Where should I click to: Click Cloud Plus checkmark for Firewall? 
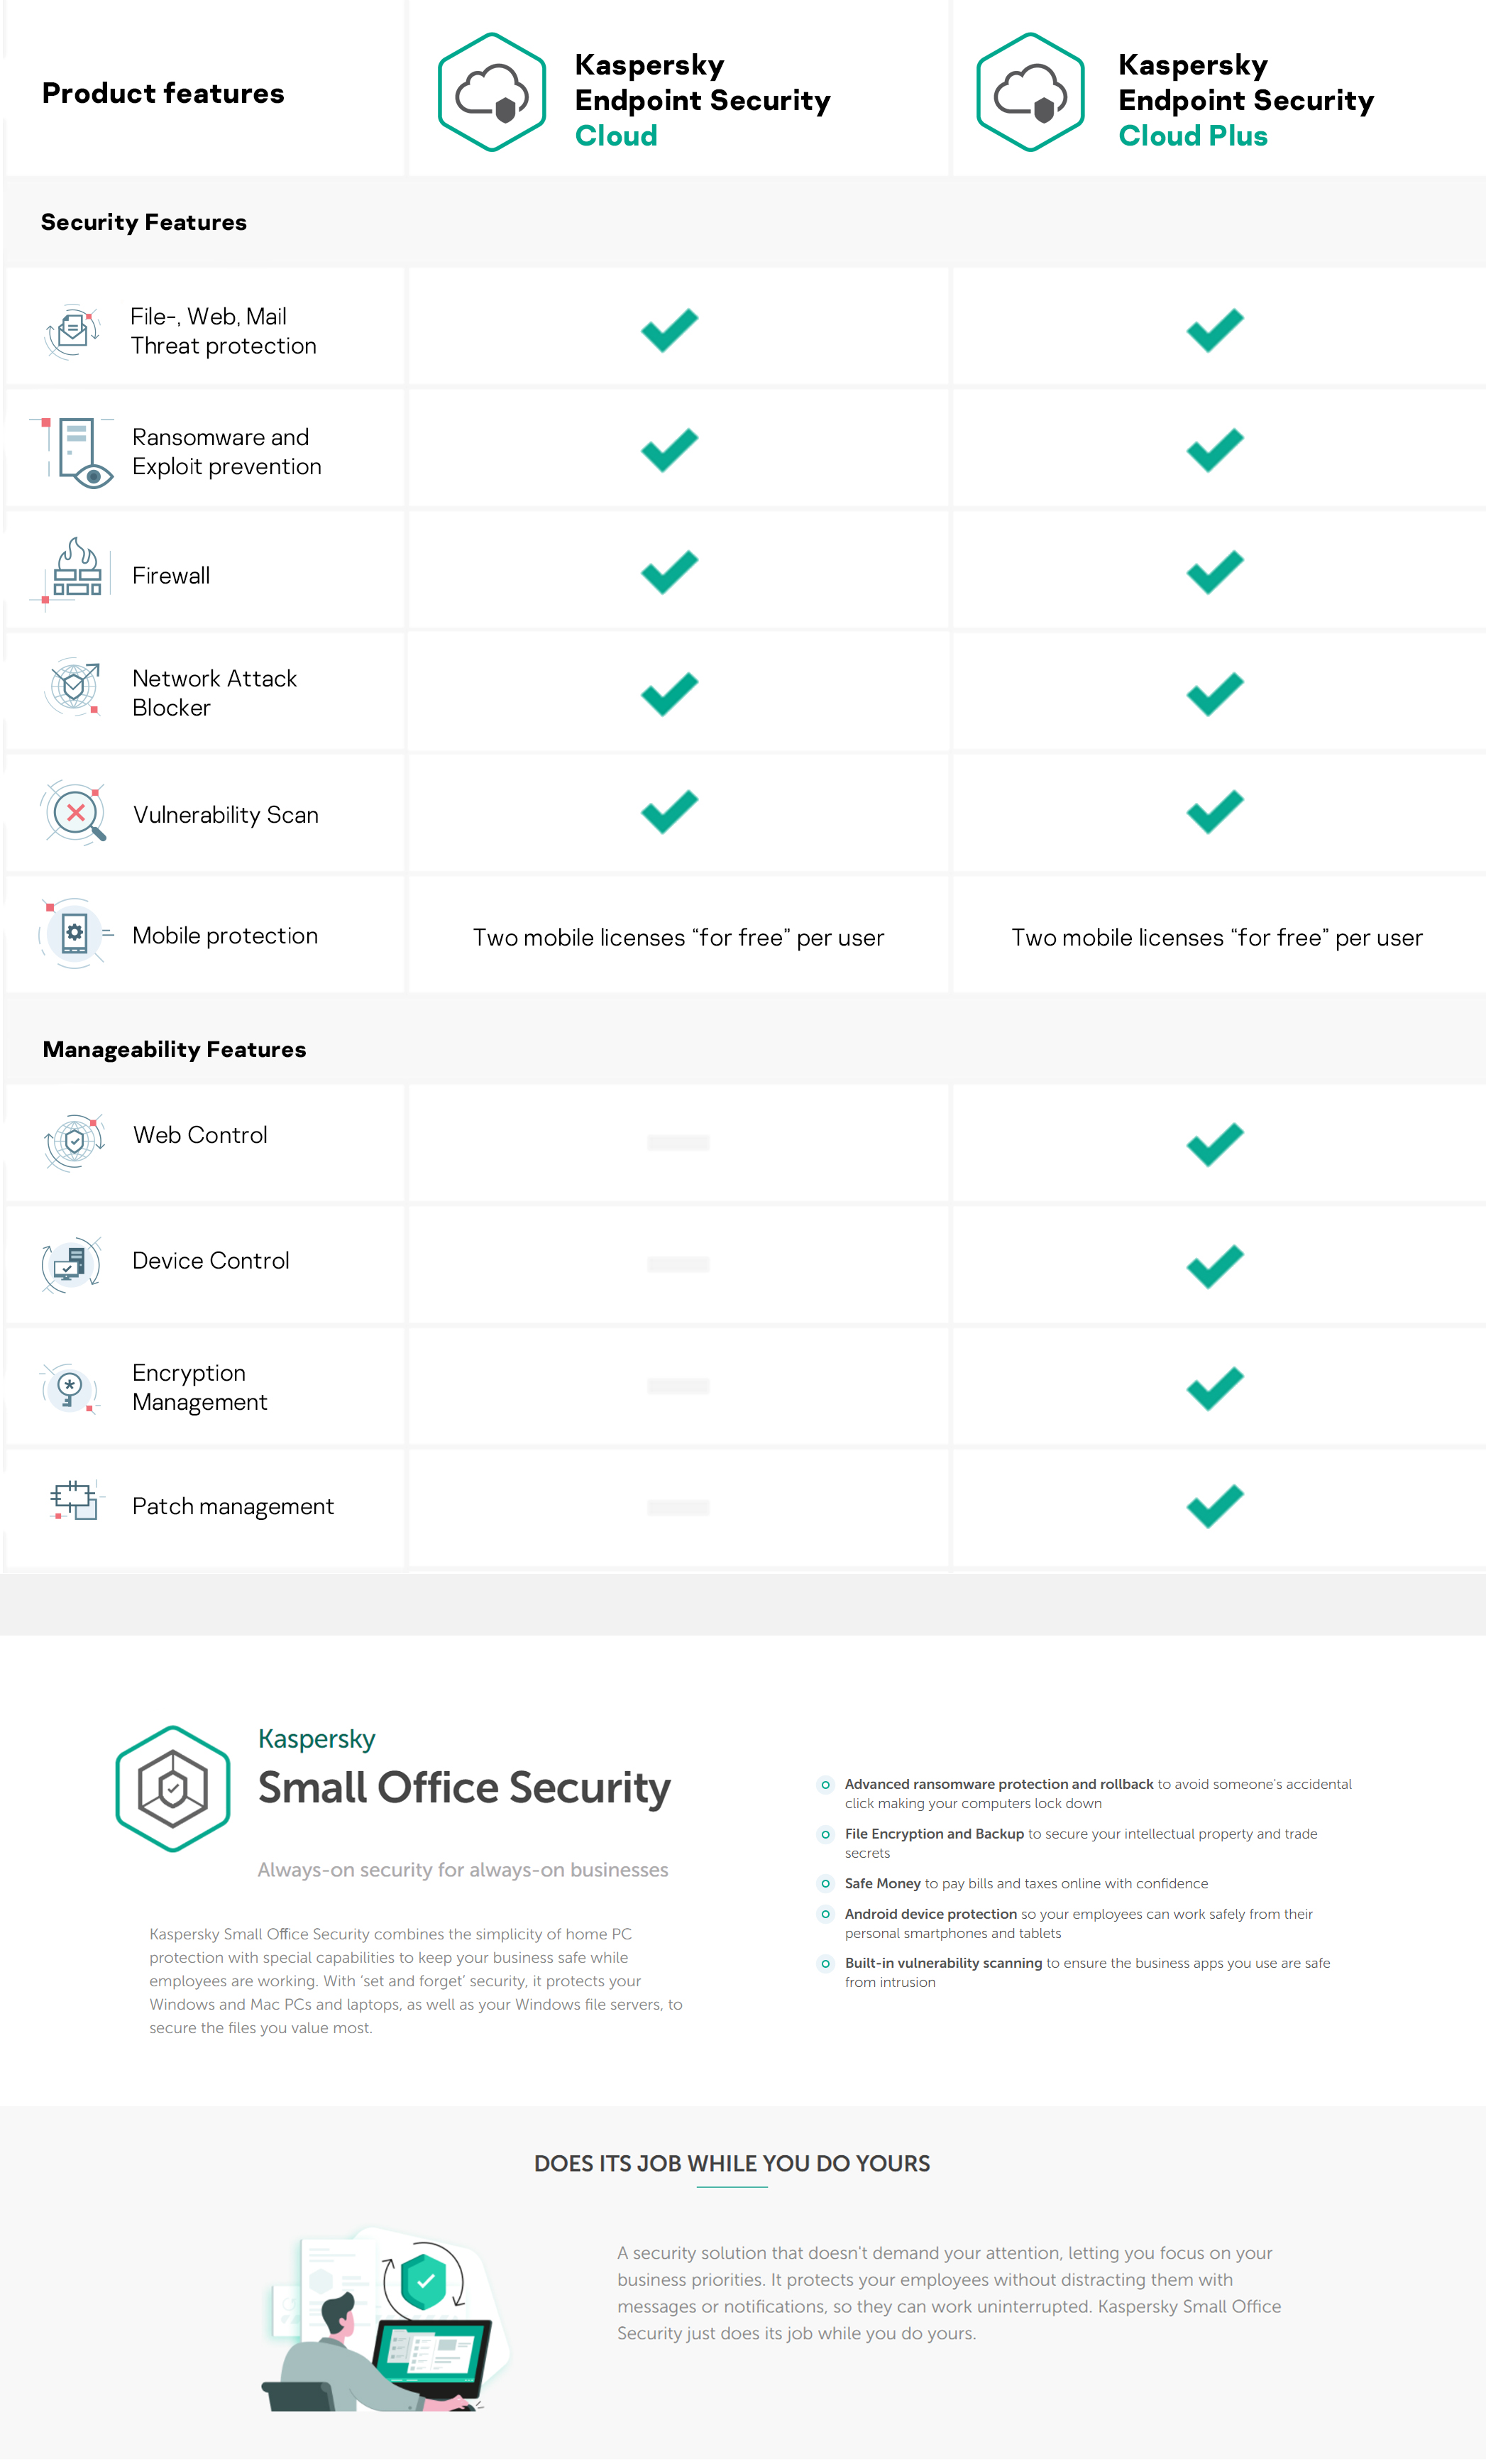pos(1215,572)
